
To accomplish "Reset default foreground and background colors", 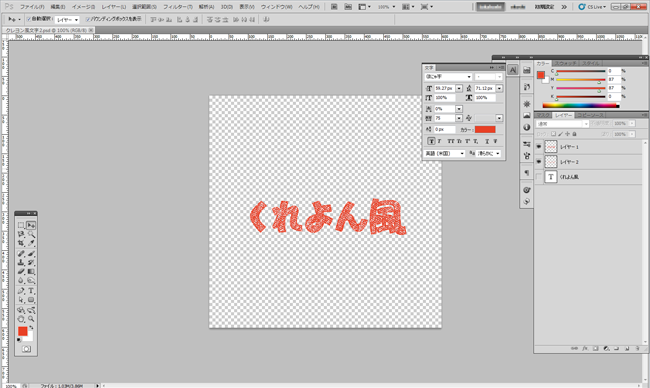I will tap(19, 340).
